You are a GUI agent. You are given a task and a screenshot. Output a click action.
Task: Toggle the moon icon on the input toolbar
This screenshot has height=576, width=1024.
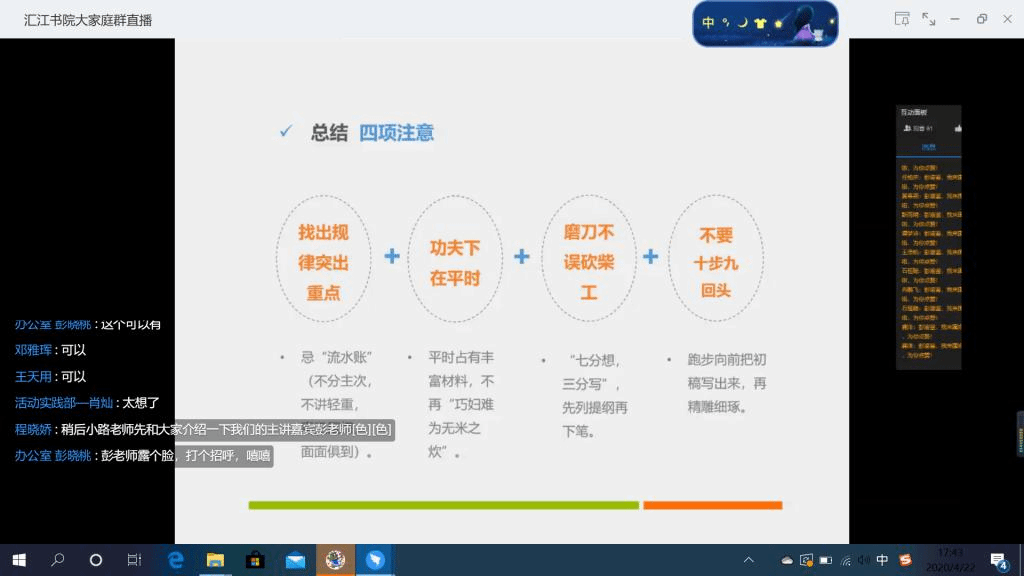(743, 23)
